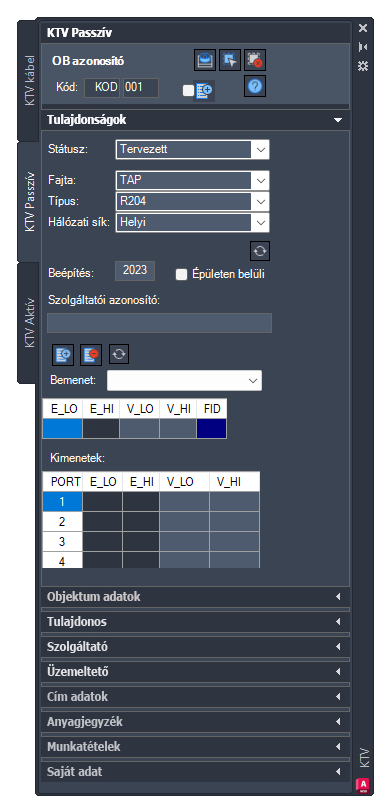This screenshot has height=808, width=392.
Task: Click the Szolgáltatói azonosító text field
Action: click(159, 323)
